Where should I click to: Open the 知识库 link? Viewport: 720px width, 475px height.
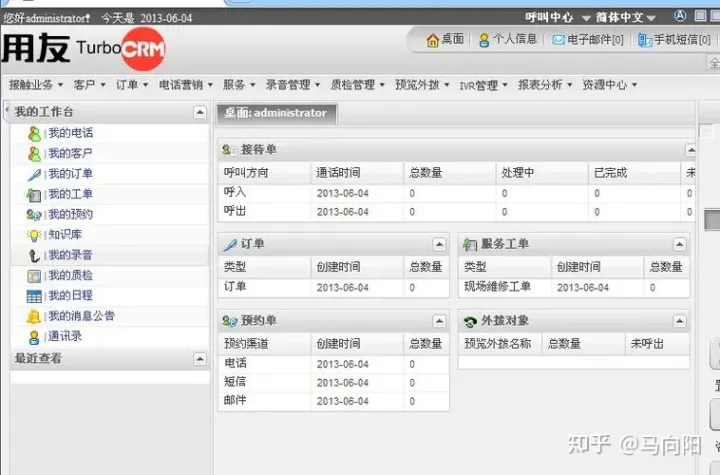tap(65, 235)
